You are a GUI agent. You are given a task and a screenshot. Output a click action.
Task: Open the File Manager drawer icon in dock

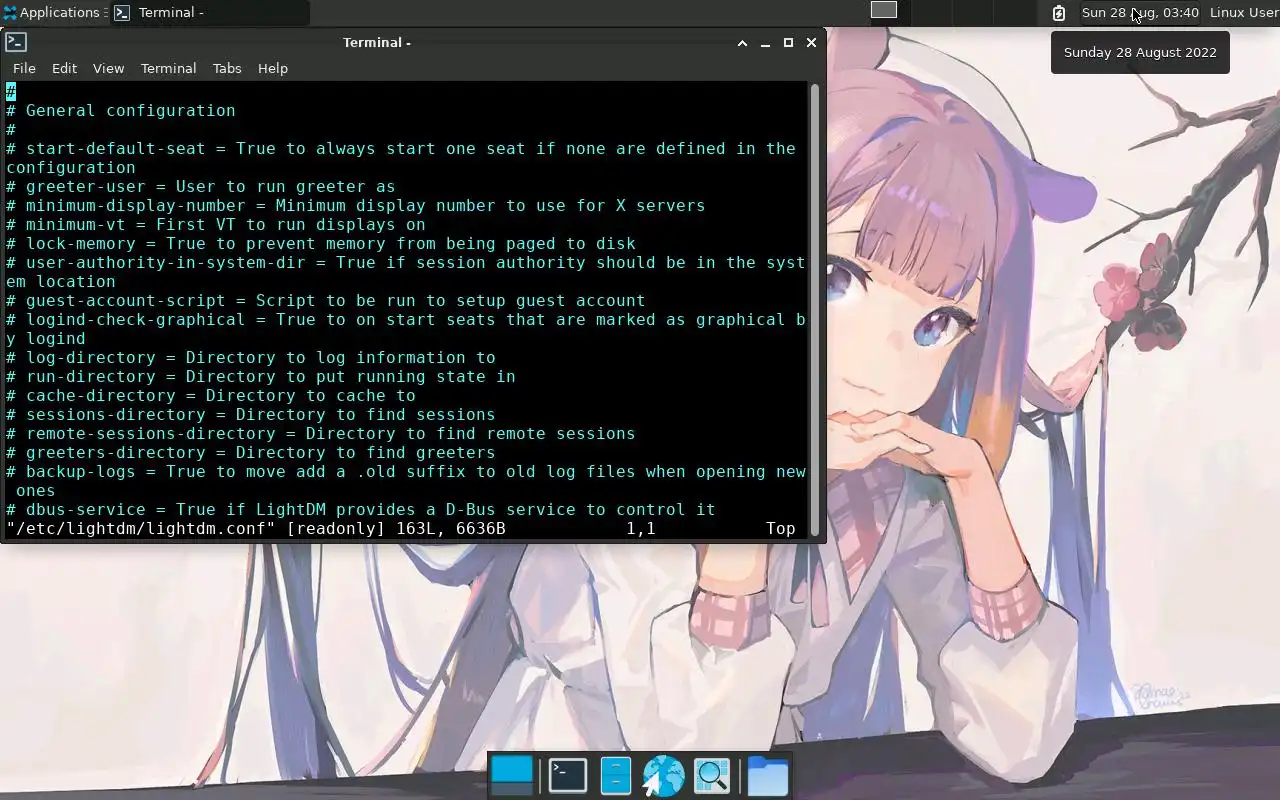tap(616, 776)
